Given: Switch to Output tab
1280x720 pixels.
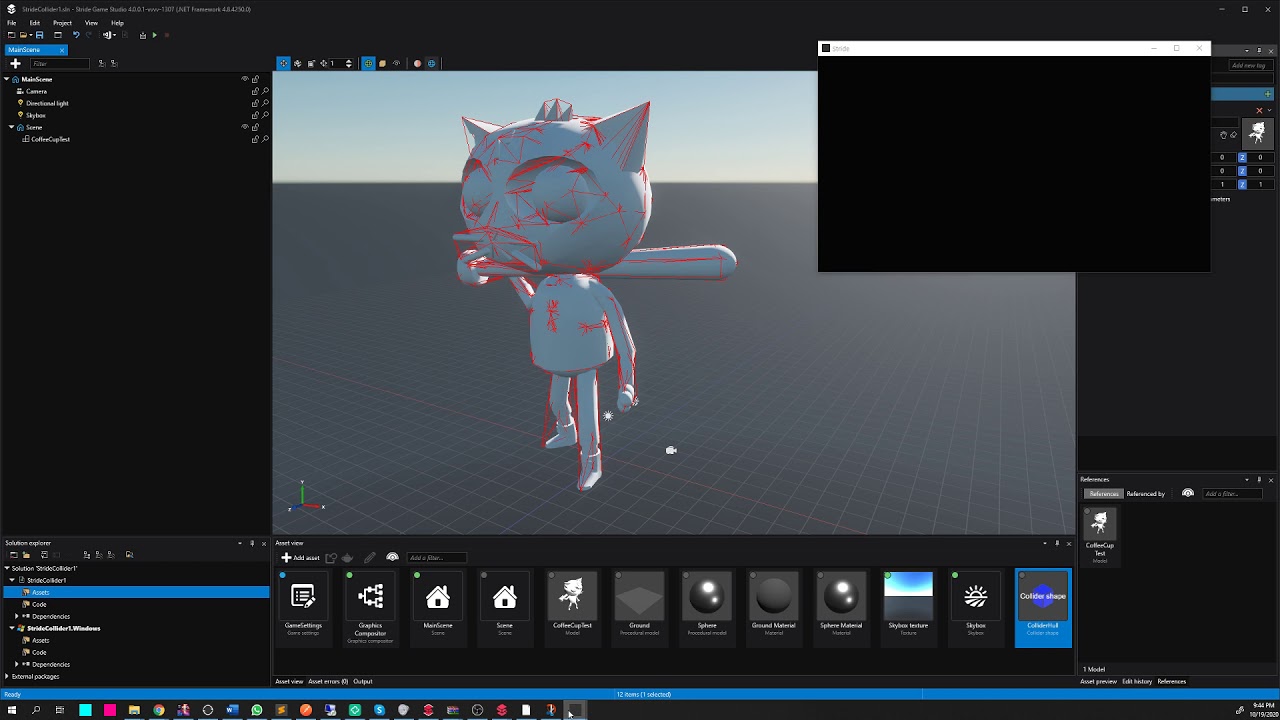Looking at the screenshot, I should pyautogui.click(x=363, y=682).
